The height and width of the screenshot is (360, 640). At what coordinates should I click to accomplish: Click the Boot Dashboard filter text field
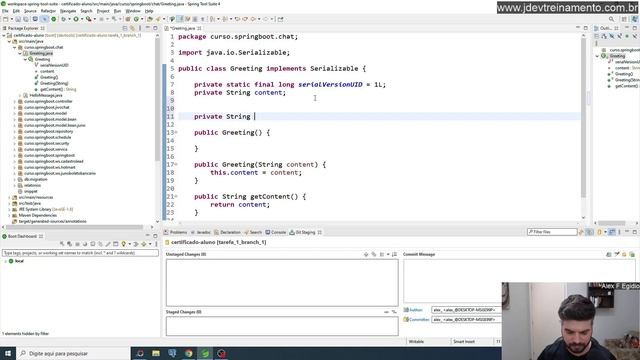pos(80,253)
